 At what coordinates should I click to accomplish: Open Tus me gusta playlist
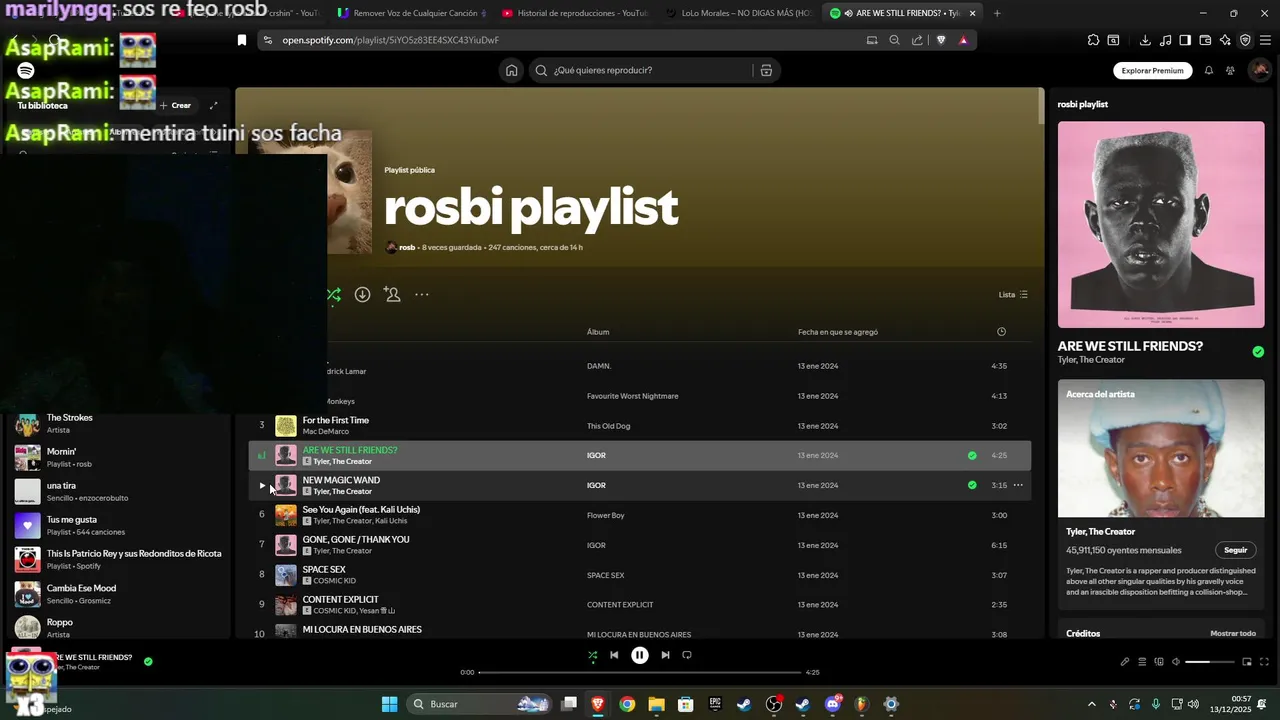point(118,525)
